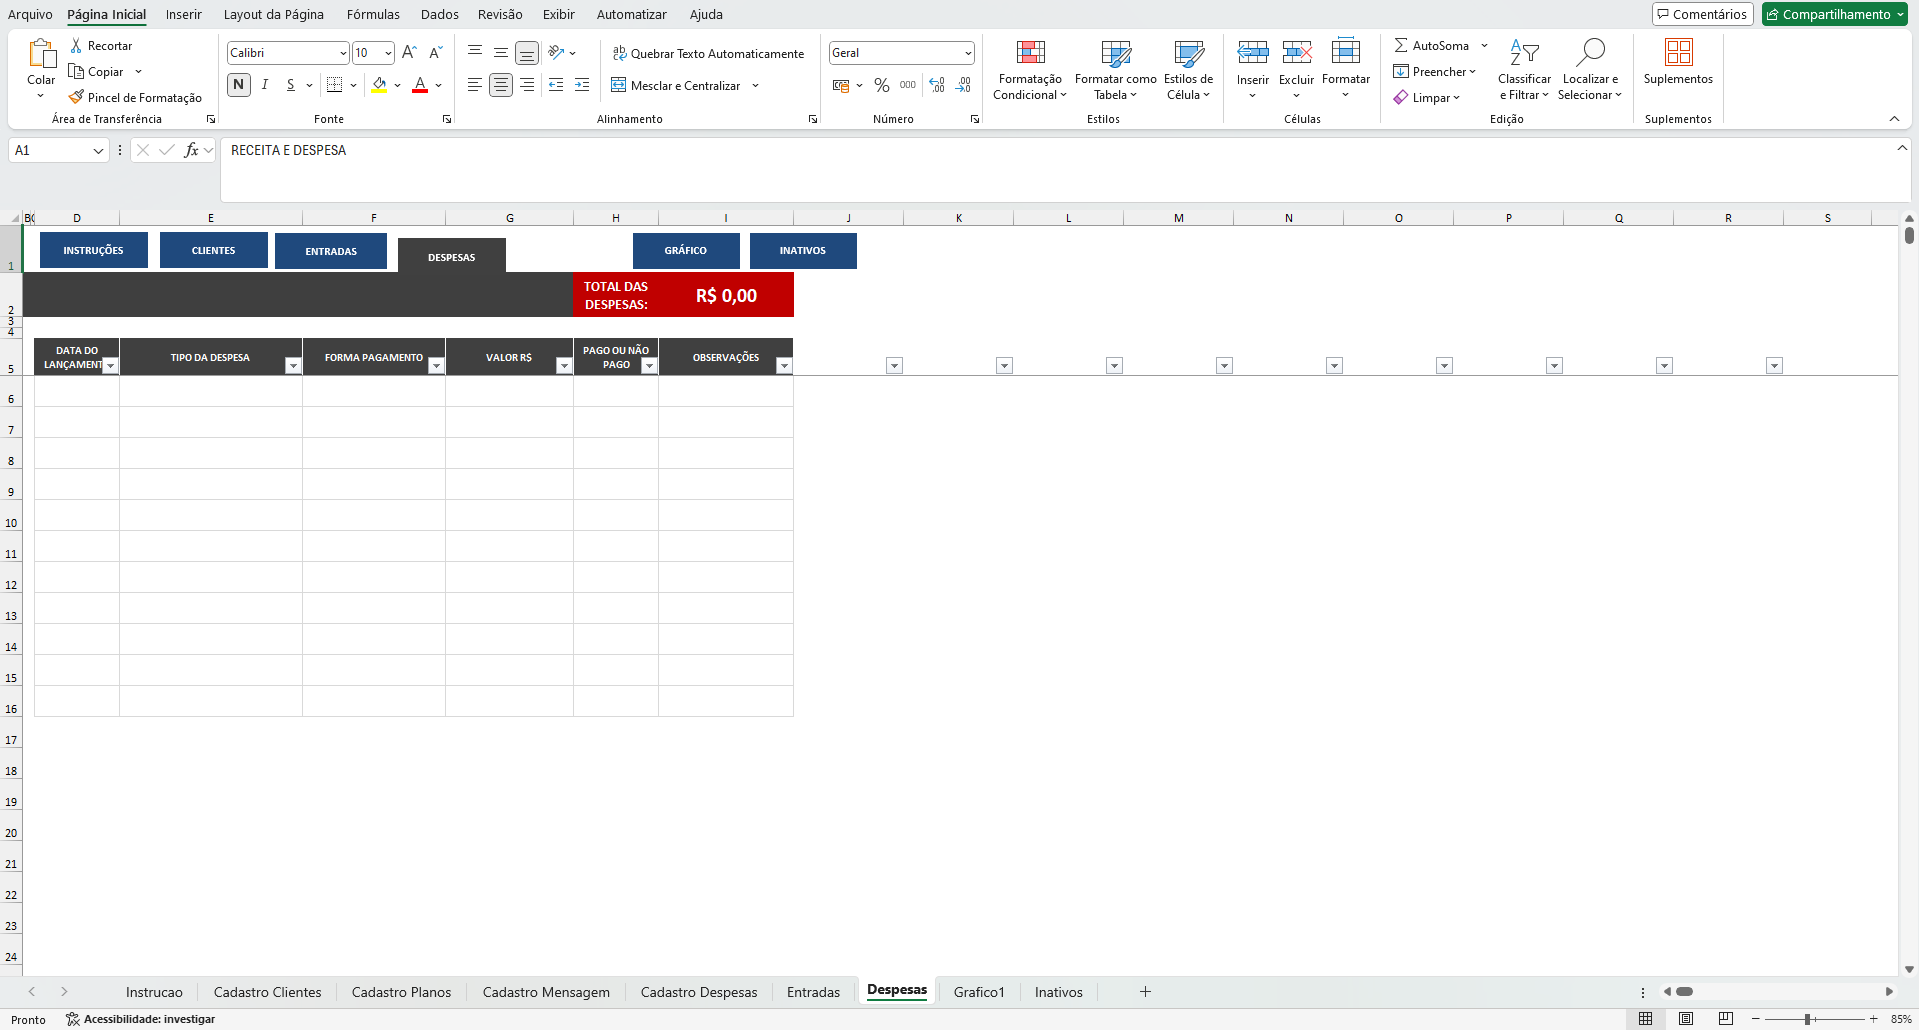
Task: Click the GRÁFICO navigation button
Action: pos(685,250)
